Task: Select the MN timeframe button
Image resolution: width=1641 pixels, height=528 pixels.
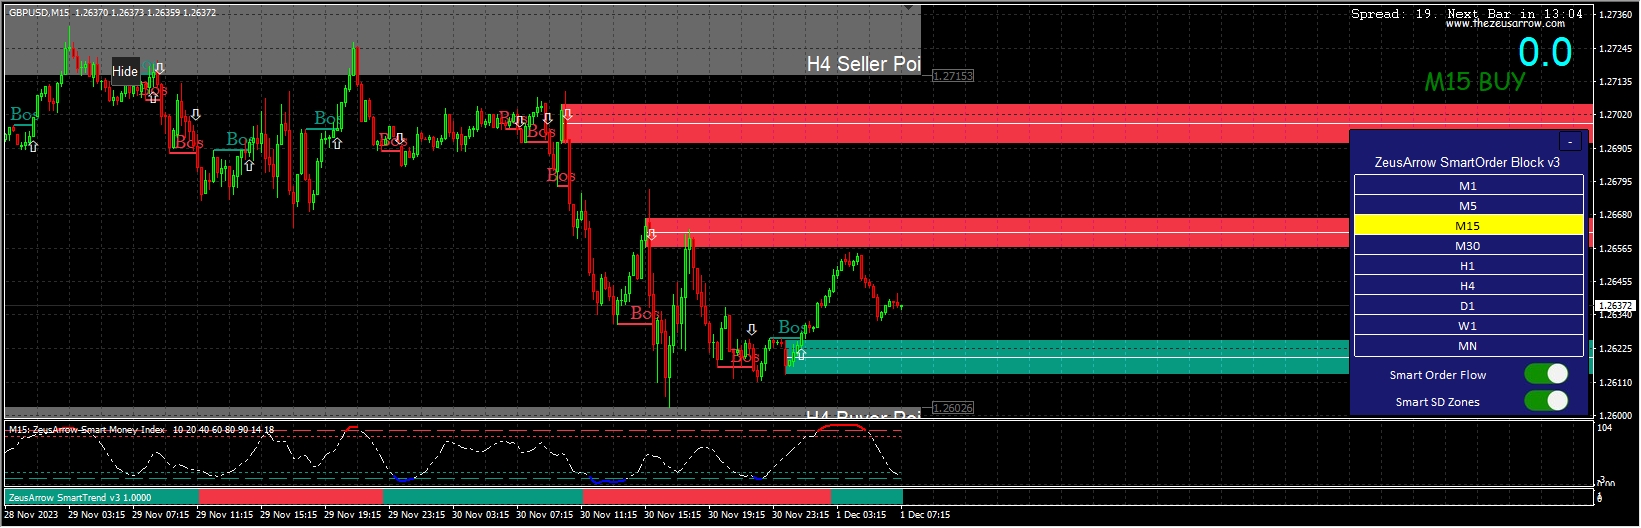Action: click(x=1468, y=346)
